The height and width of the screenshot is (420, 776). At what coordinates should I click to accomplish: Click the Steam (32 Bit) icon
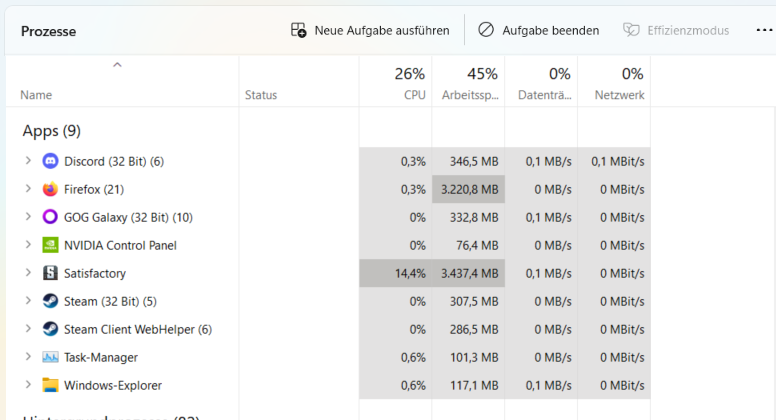50,301
